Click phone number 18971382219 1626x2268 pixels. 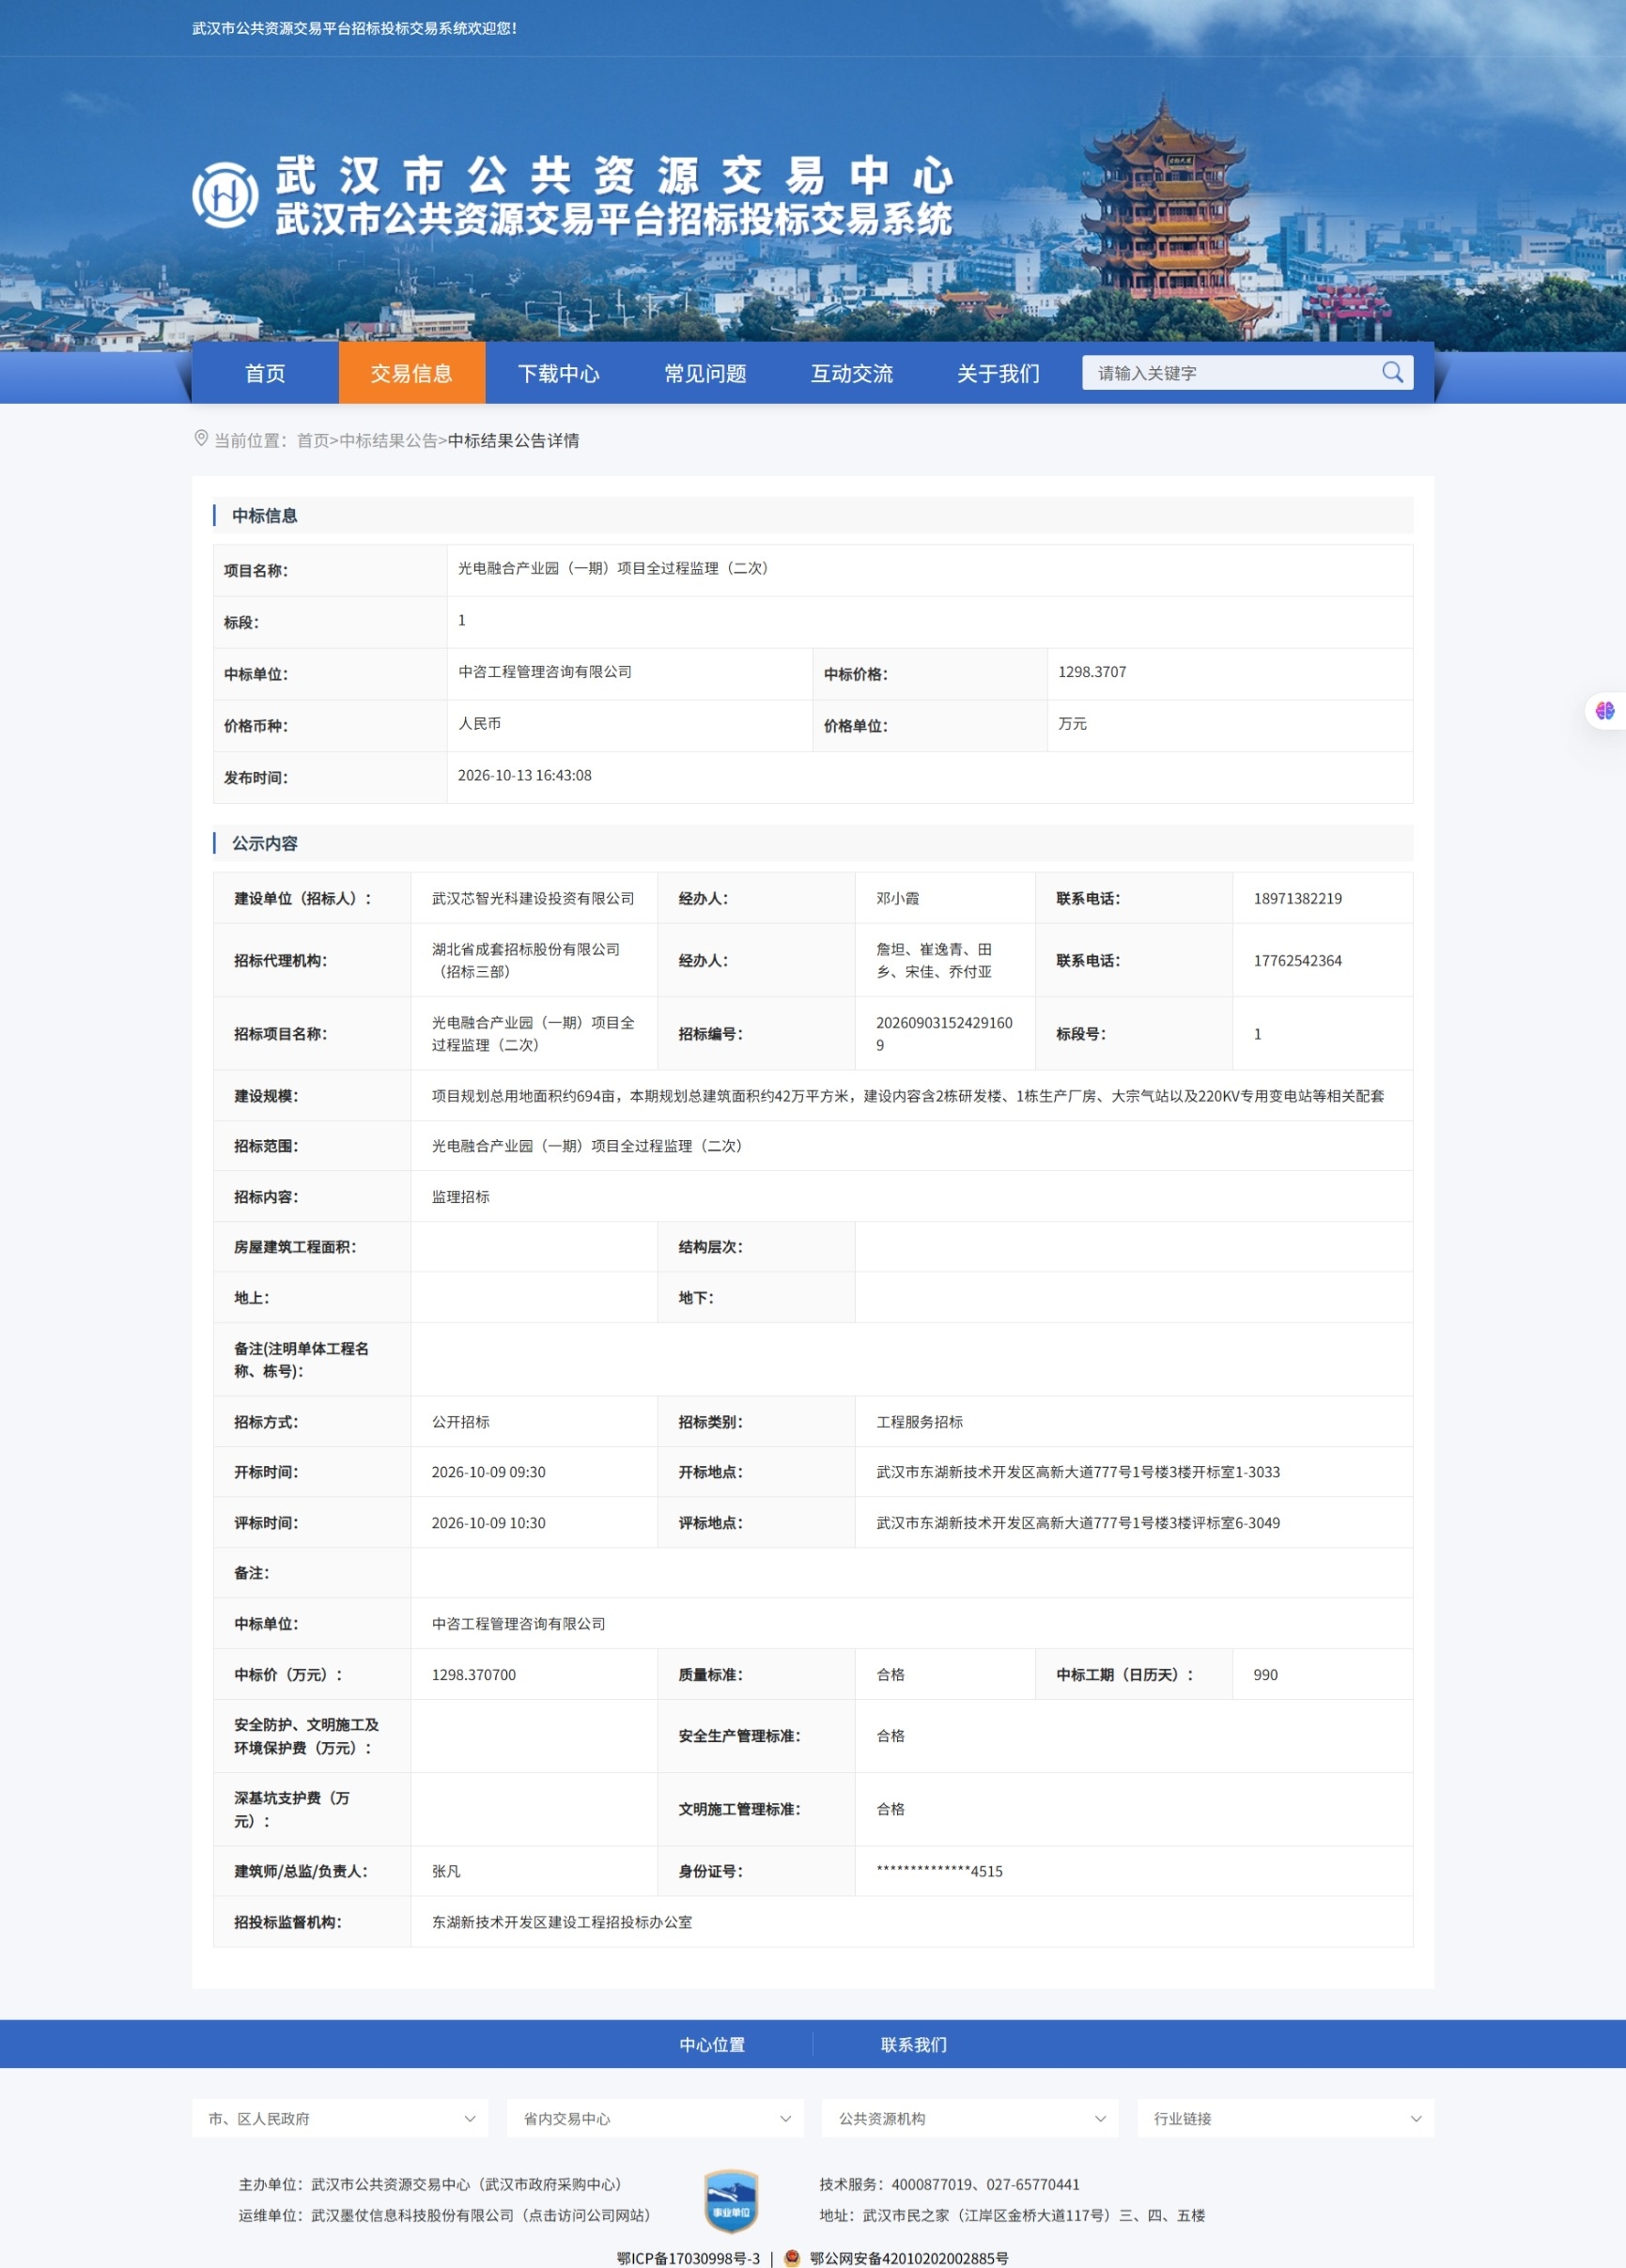pos(1297,898)
